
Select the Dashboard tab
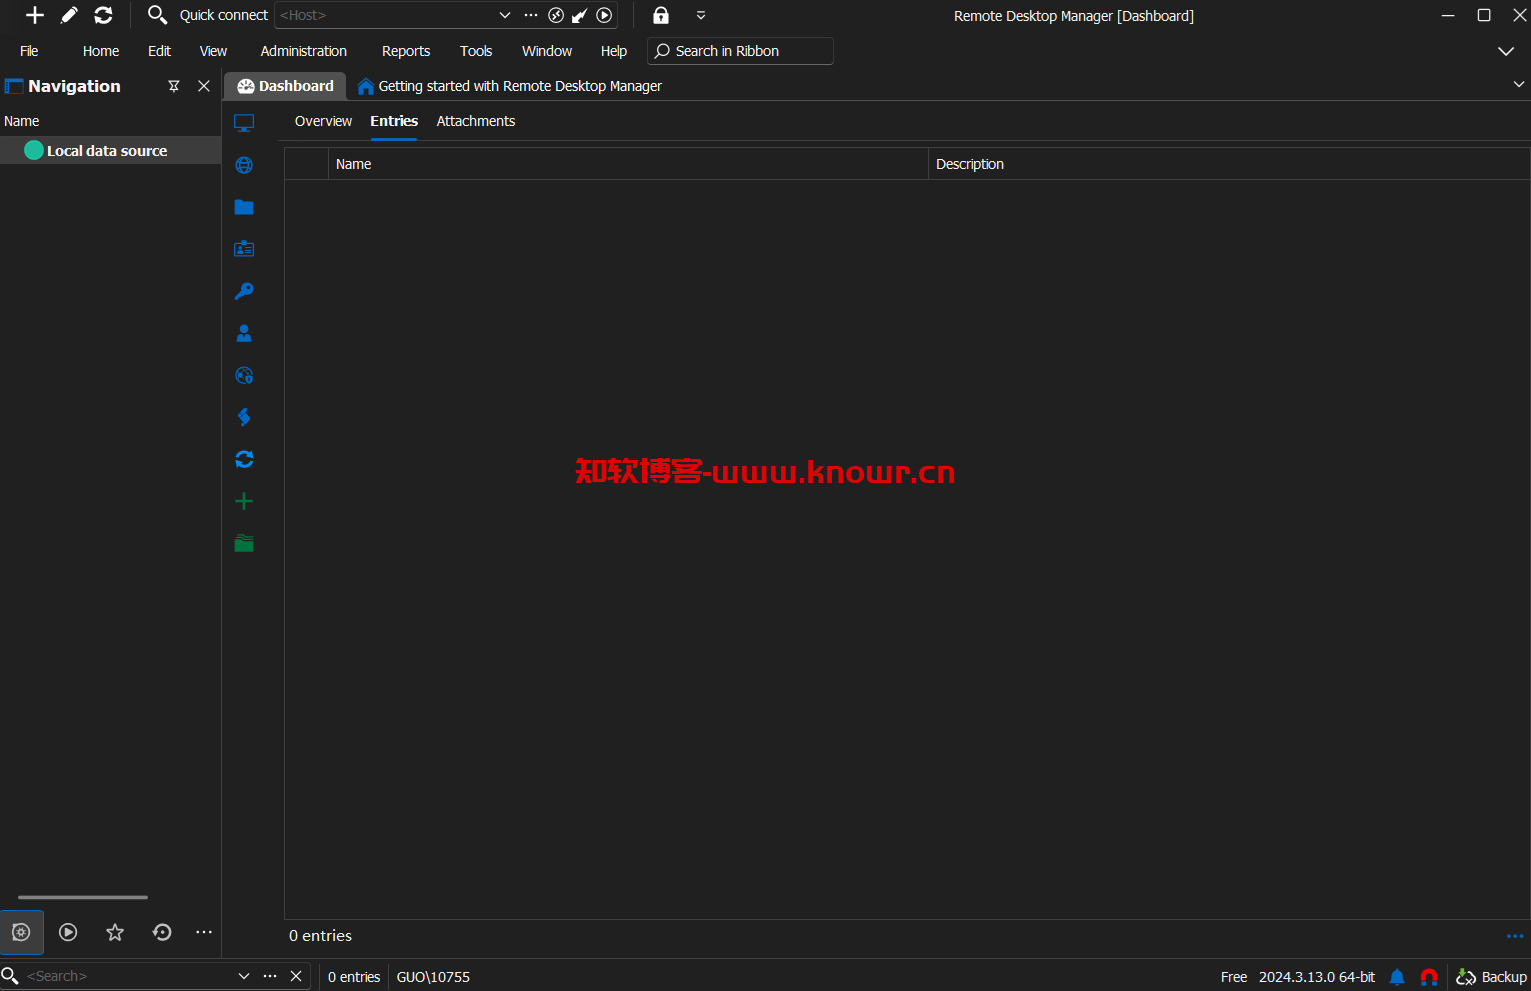click(285, 86)
